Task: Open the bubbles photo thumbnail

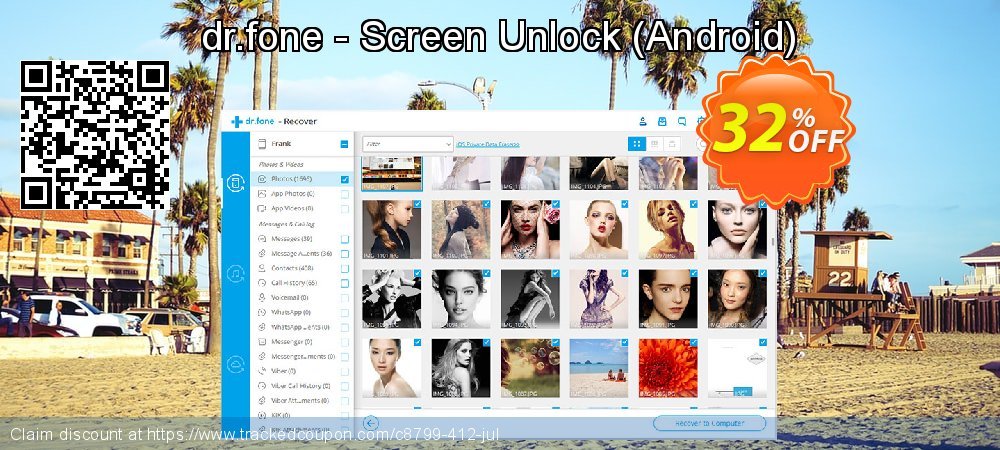Action: click(530, 368)
